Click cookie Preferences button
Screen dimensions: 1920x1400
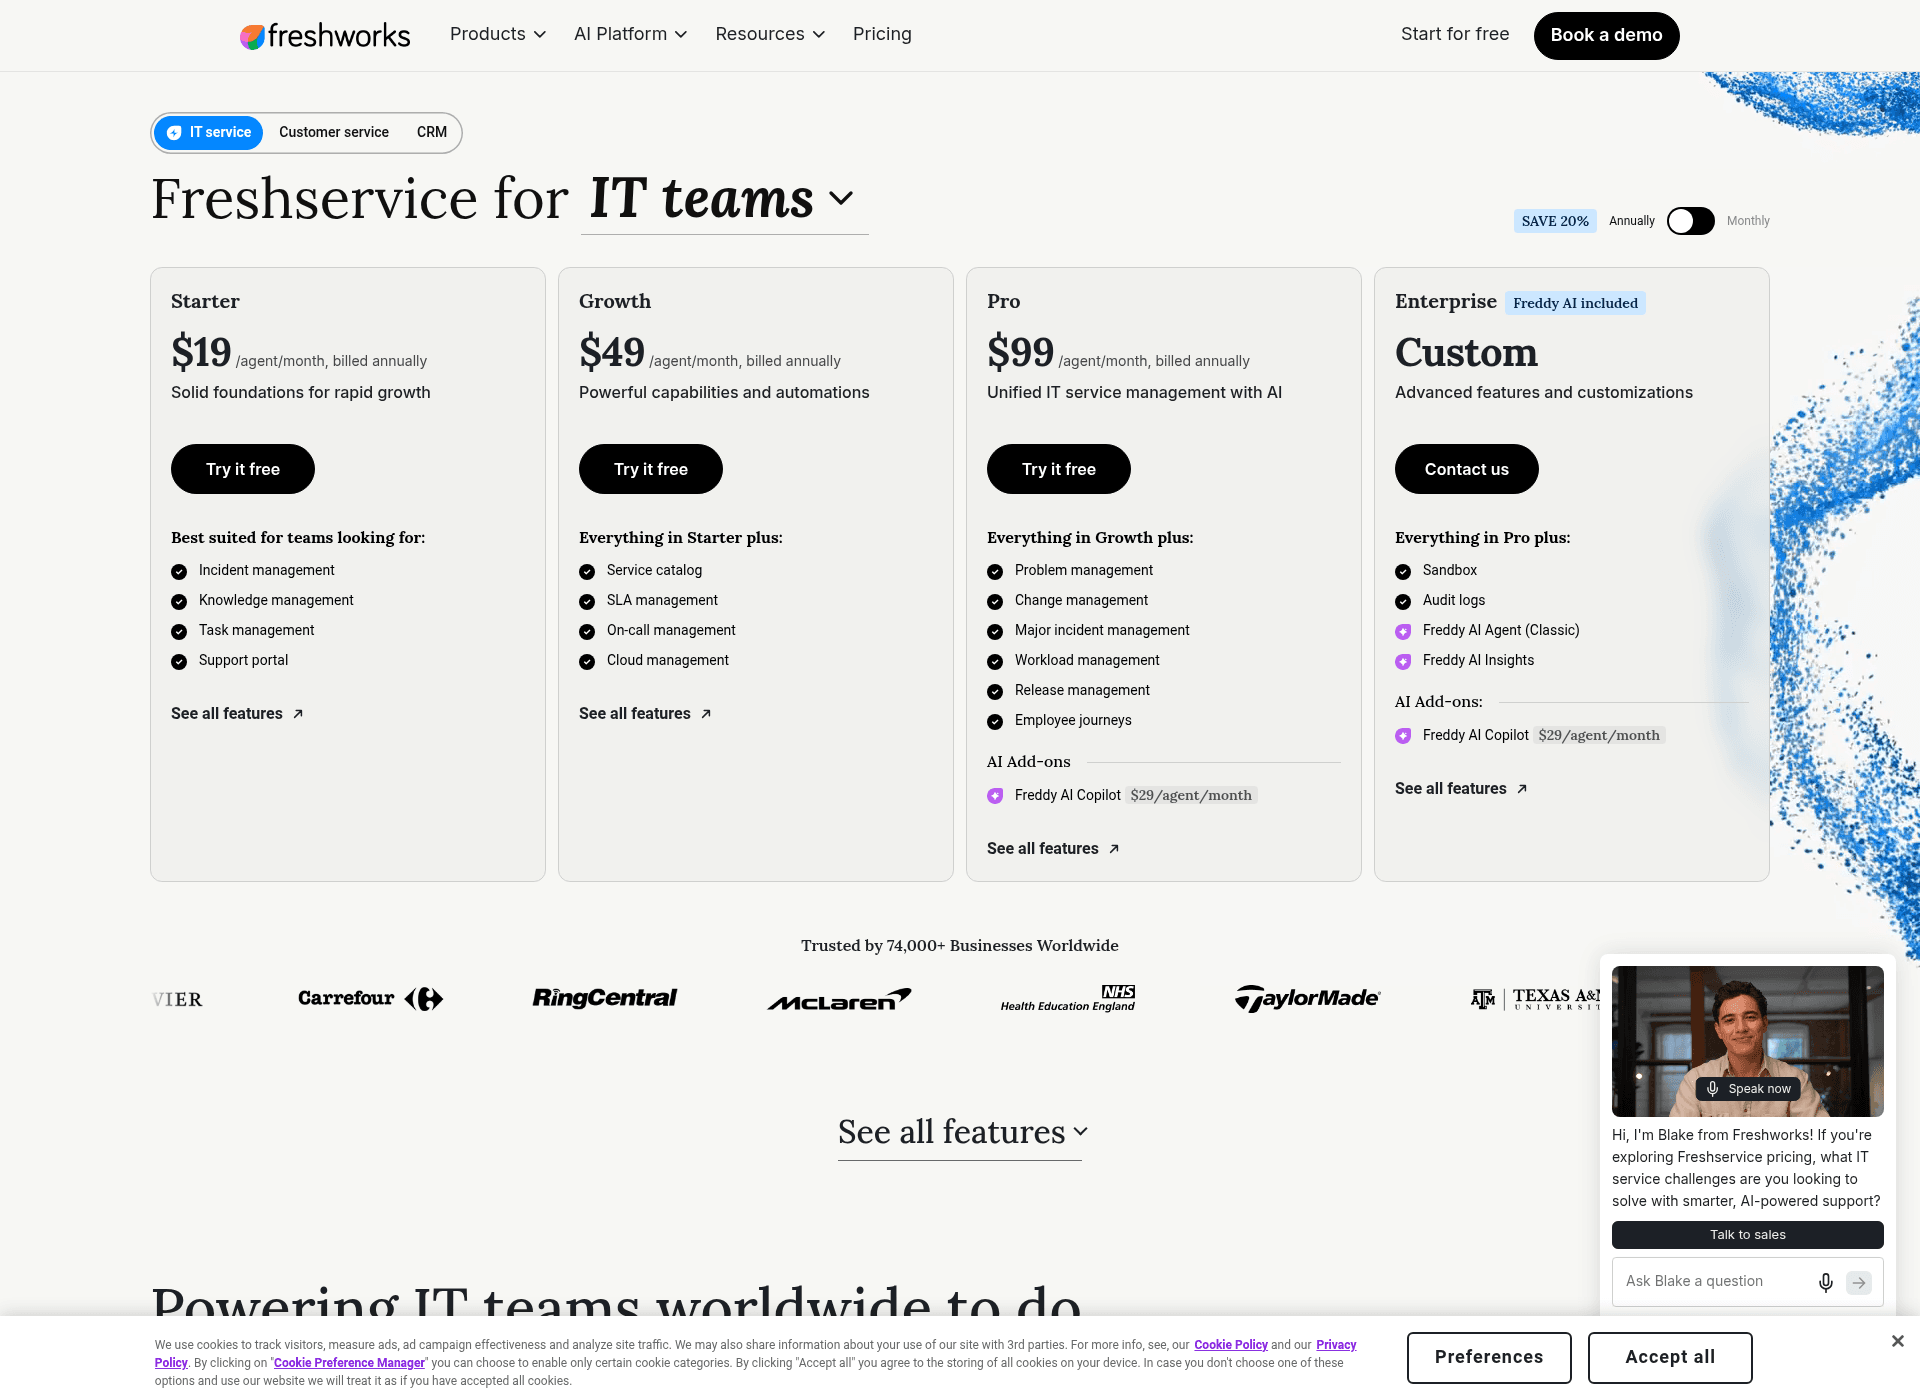1489,1358
